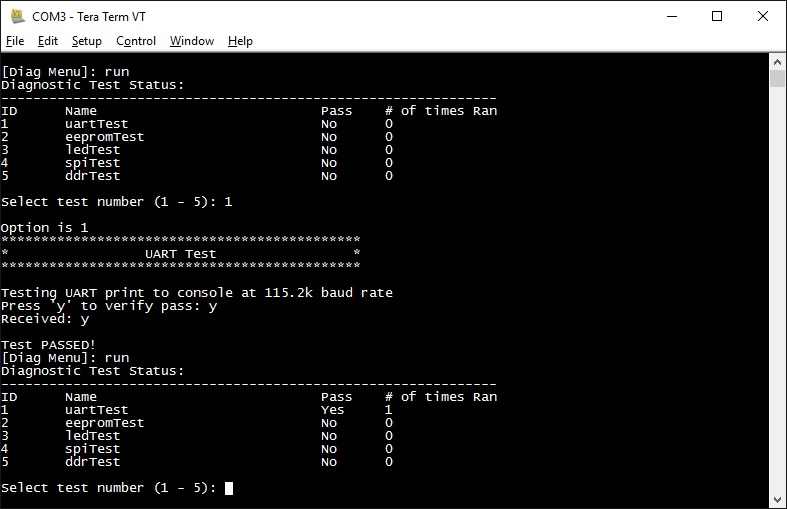Open the Window menu

pyautogui.click(x=192, y=41)
